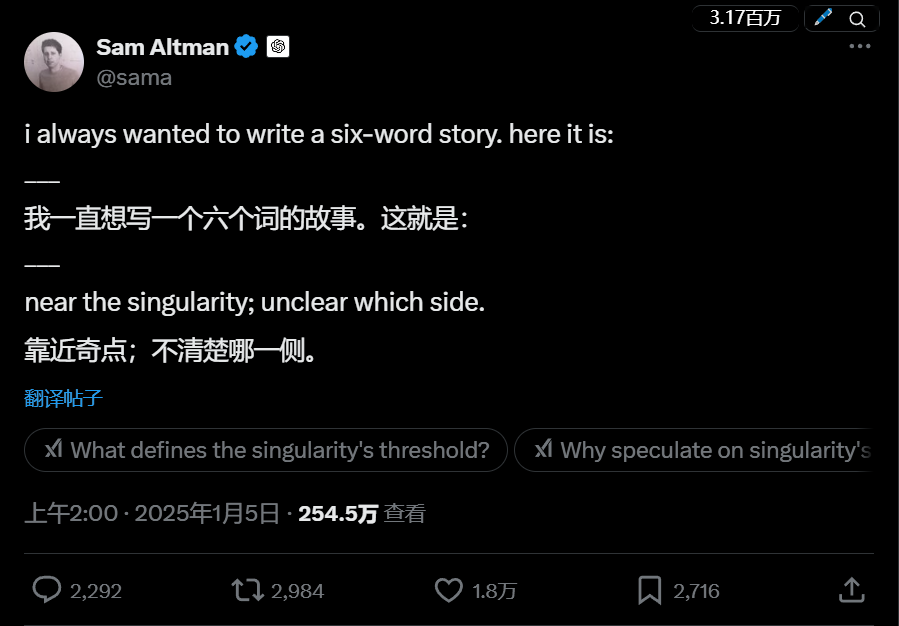View the 254.5万 查看 view count
Viewport: 899px width, 626px height.
361,514
